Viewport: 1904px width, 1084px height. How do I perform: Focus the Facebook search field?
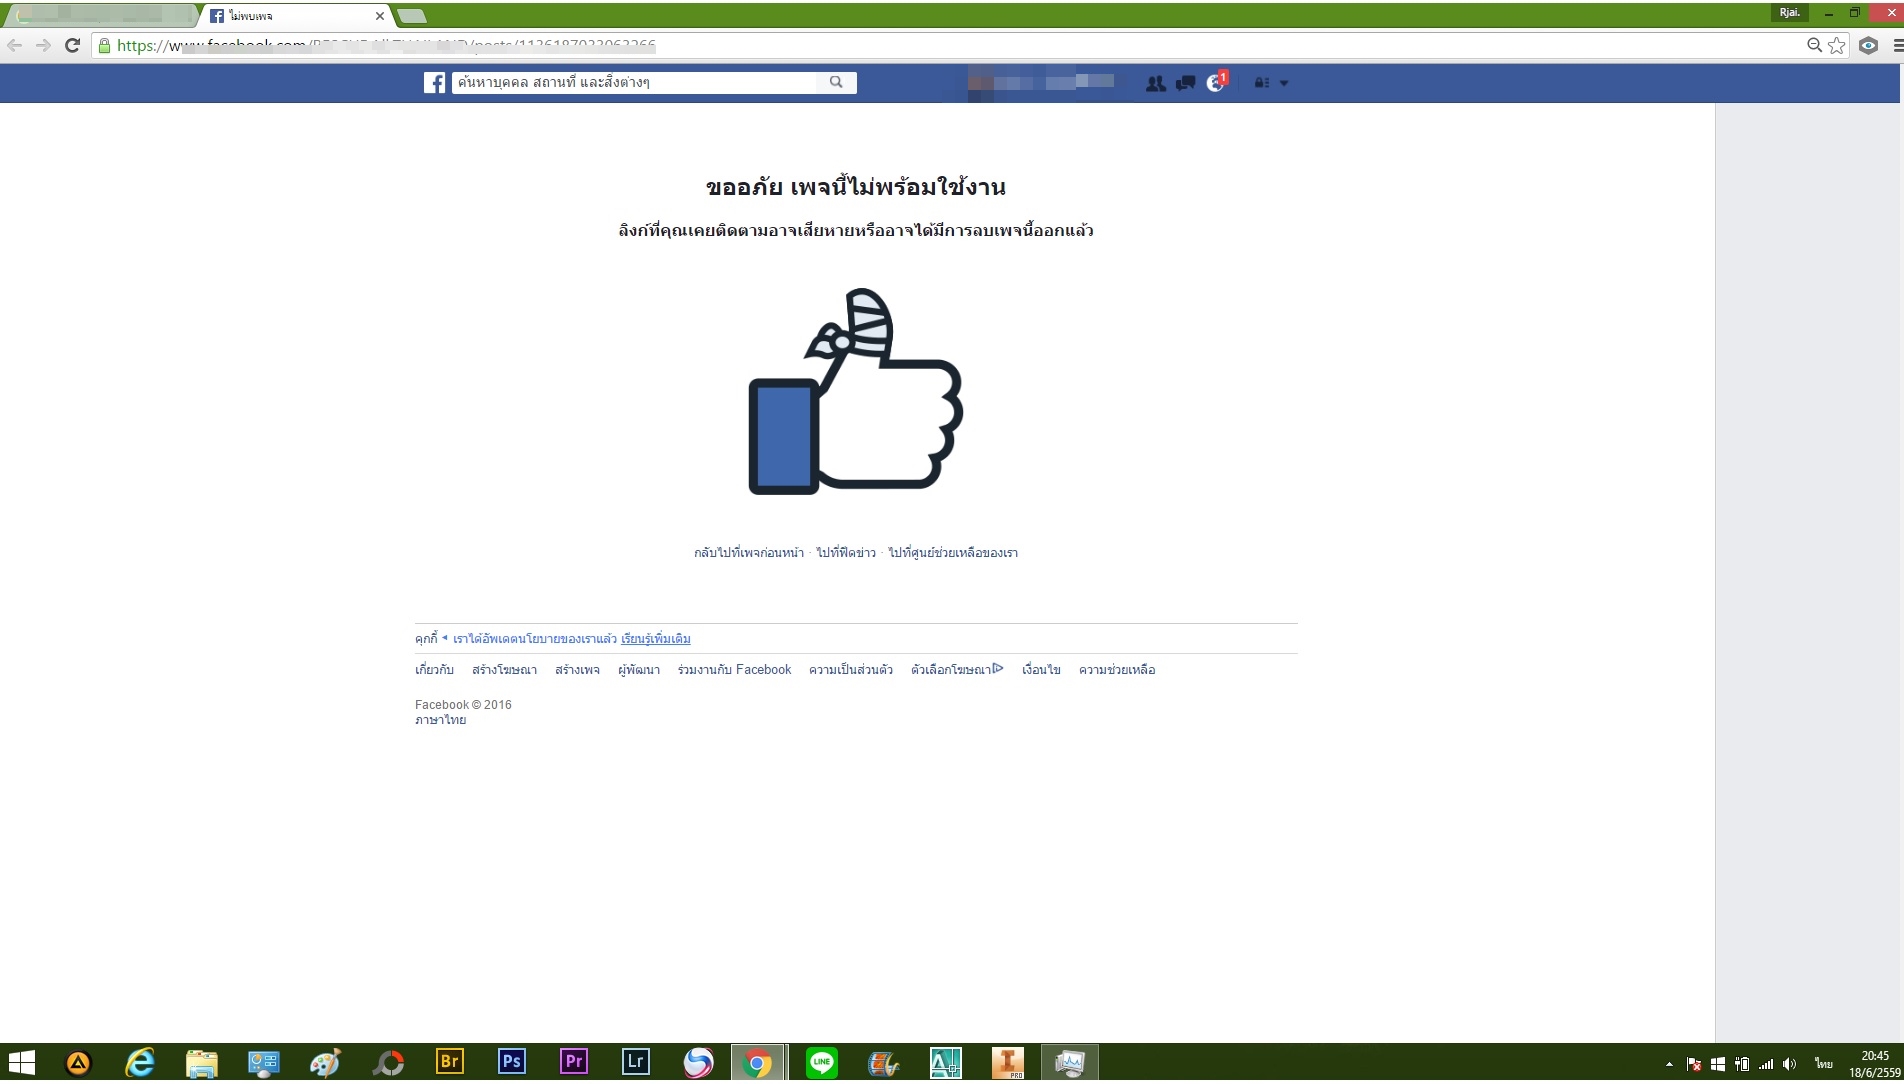point(635,82)
